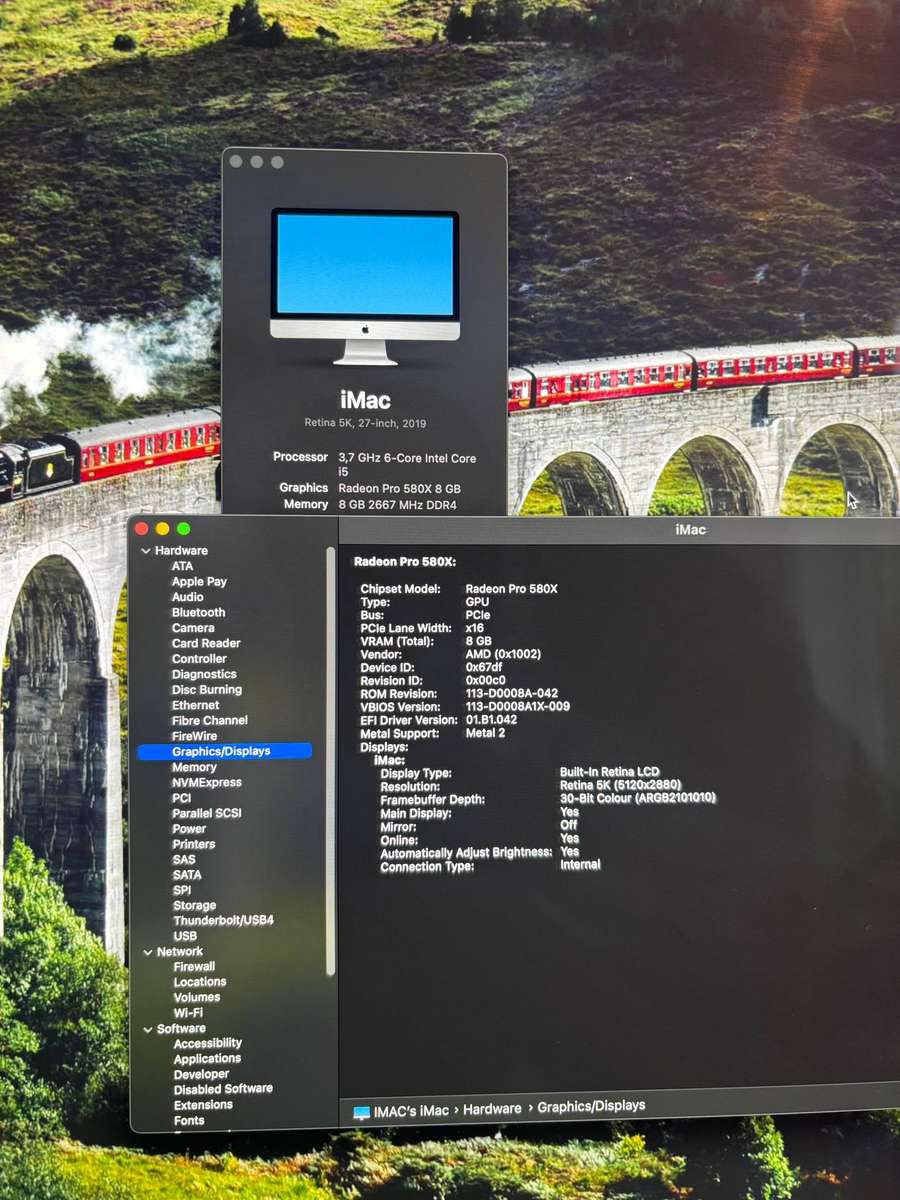Open FireWire hardware entry

(x=194, y=736)
